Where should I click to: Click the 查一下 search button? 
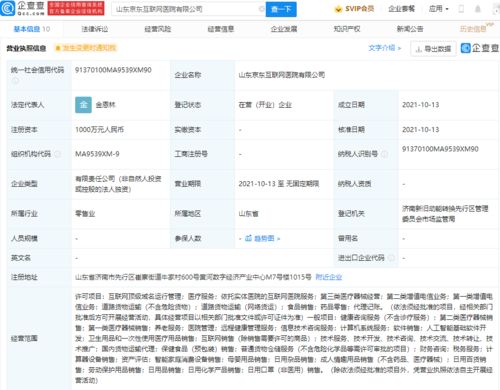pos(281,9)
